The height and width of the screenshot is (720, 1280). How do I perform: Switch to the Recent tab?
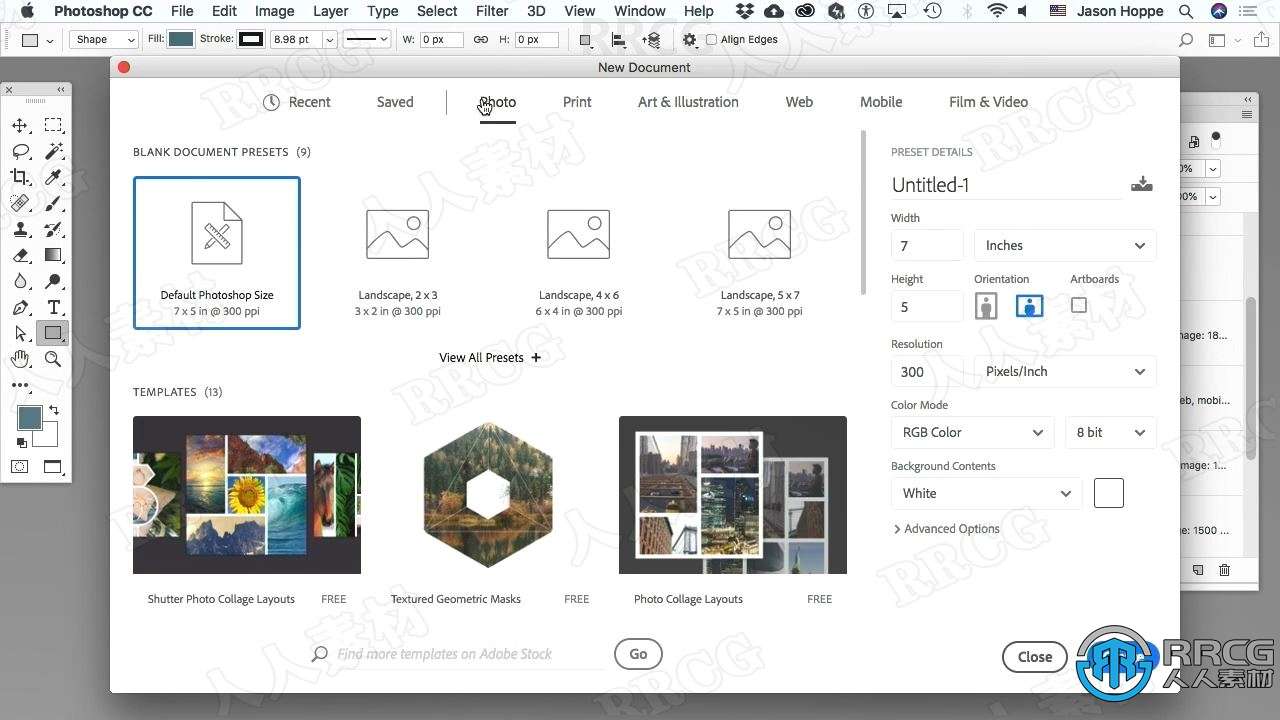pyautogui.click(x=297, y=102)
